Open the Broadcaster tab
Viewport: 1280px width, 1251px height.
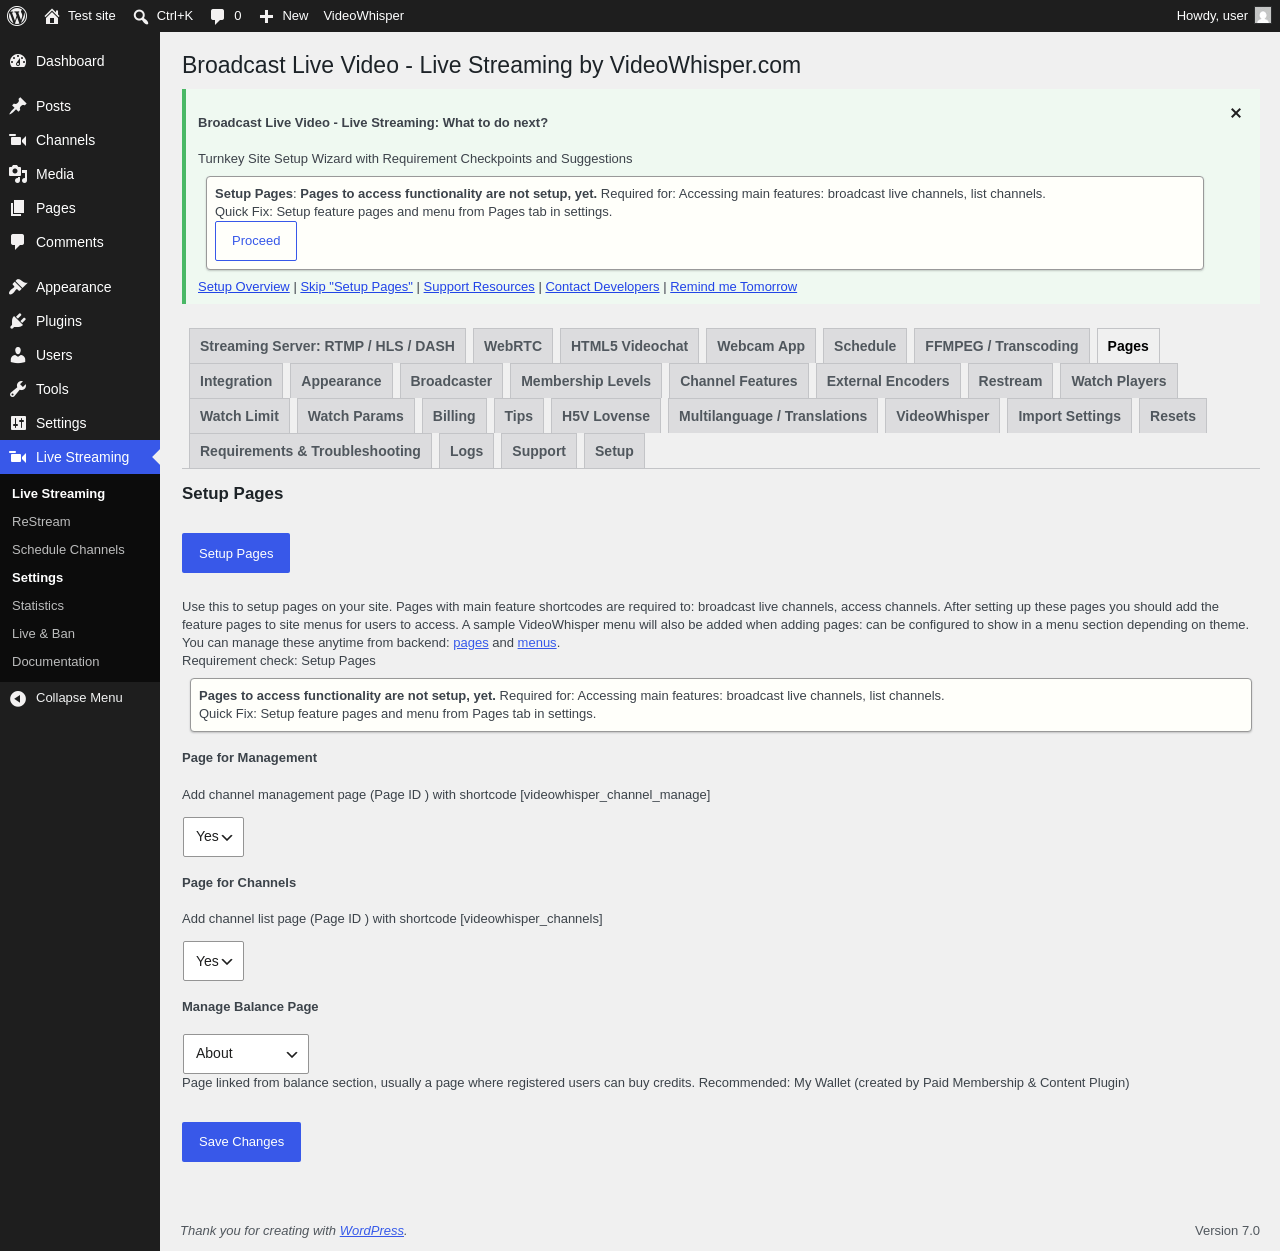click(451, 381)
